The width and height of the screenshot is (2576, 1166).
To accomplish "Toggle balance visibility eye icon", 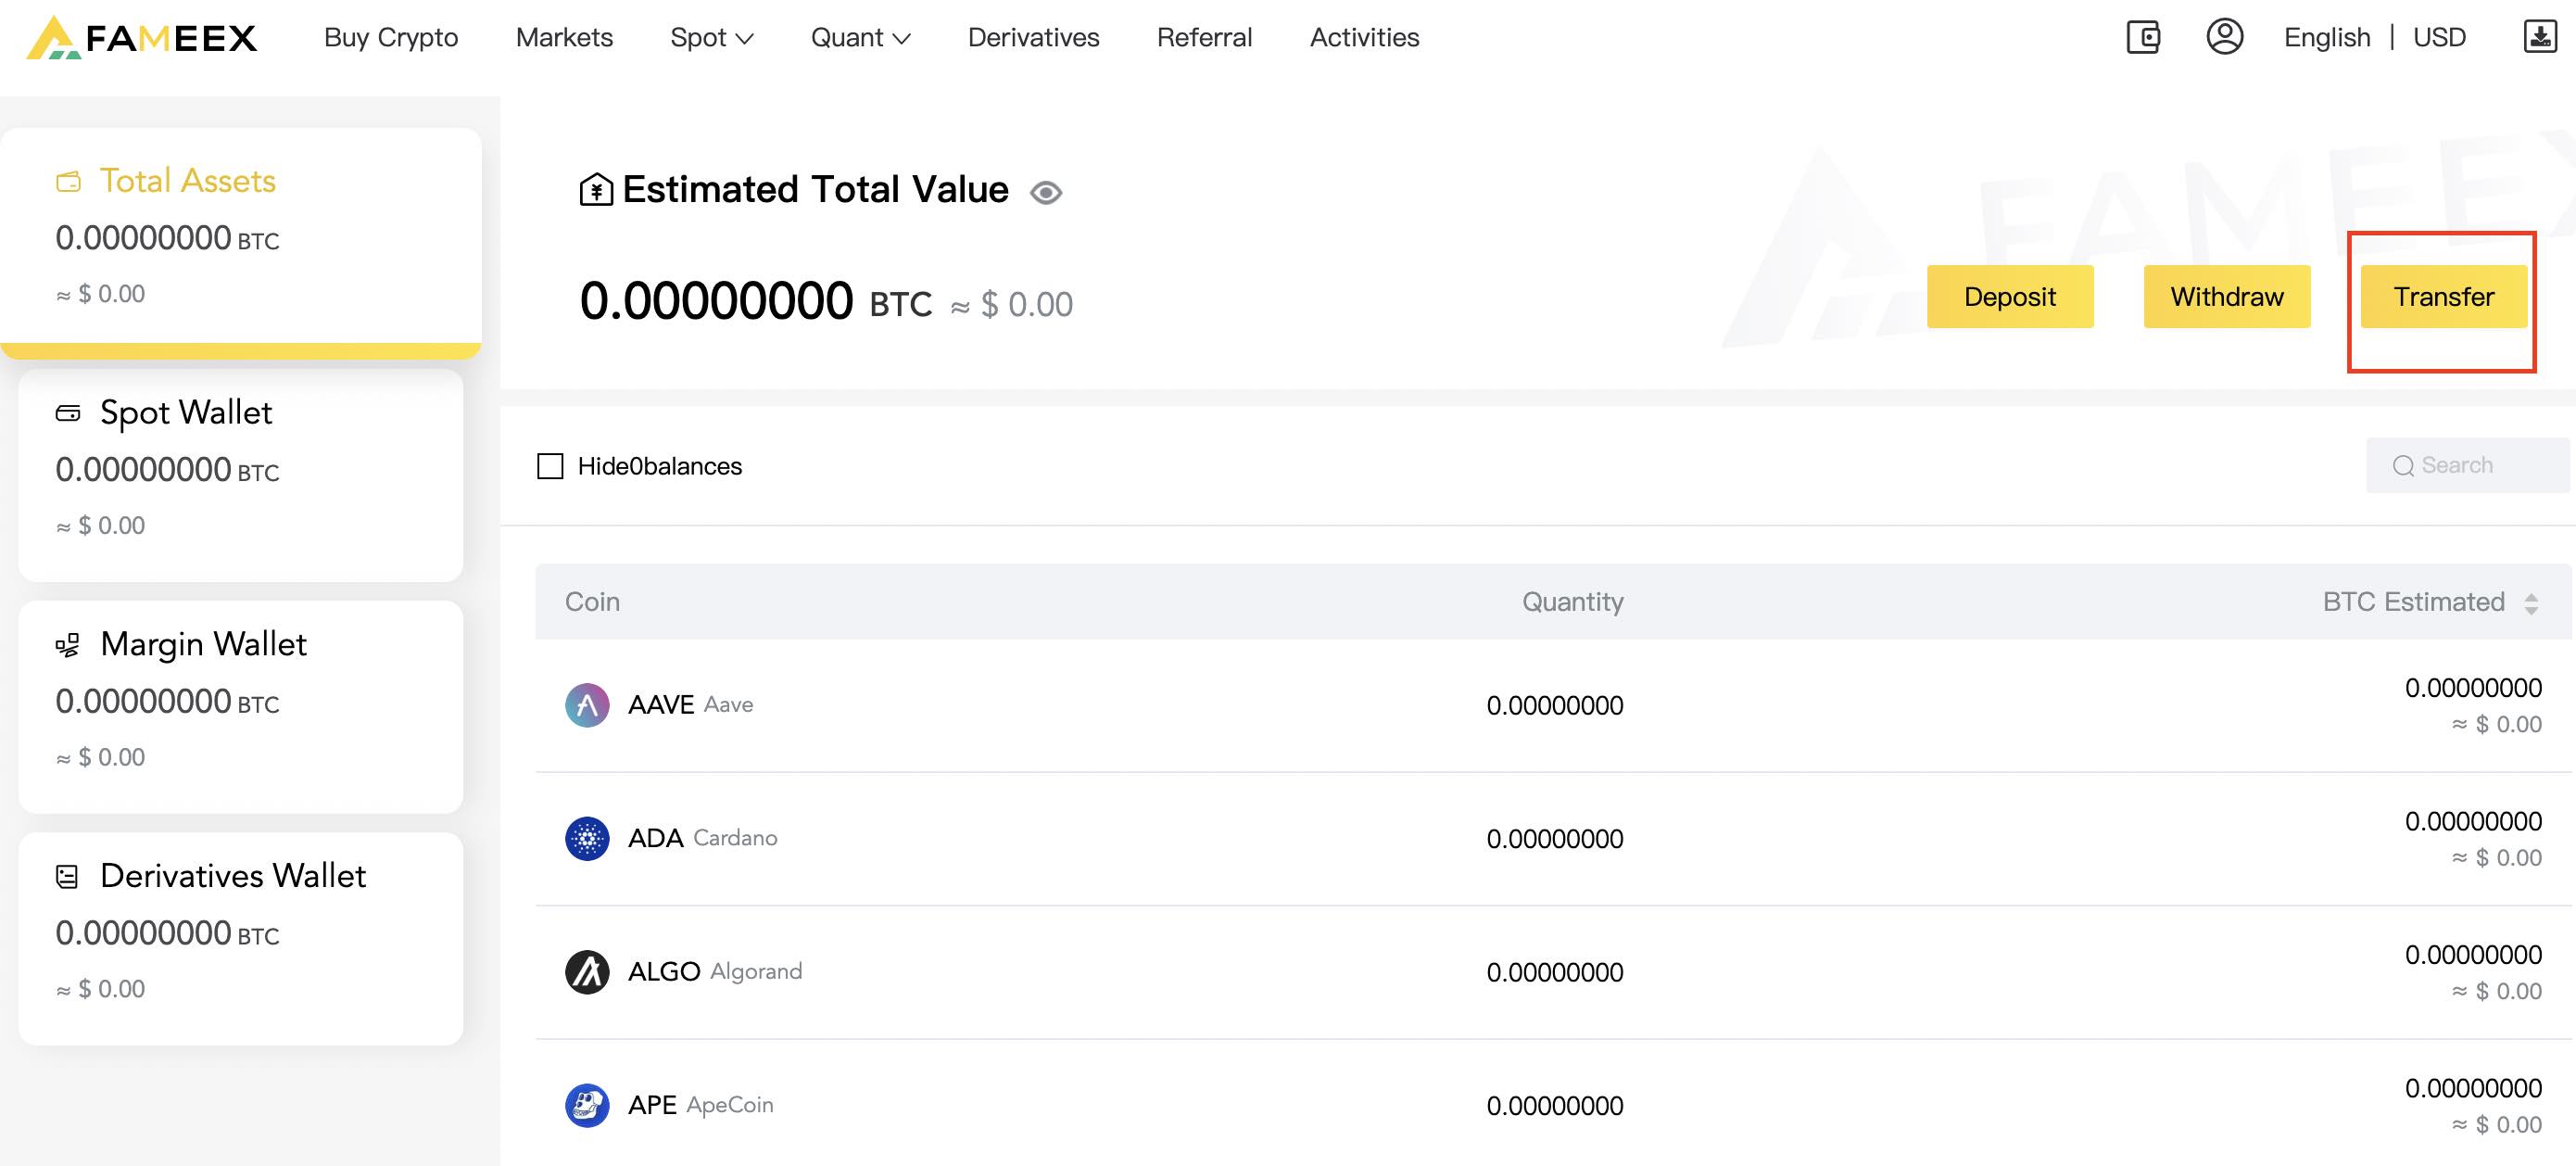I will [1046, 192].
